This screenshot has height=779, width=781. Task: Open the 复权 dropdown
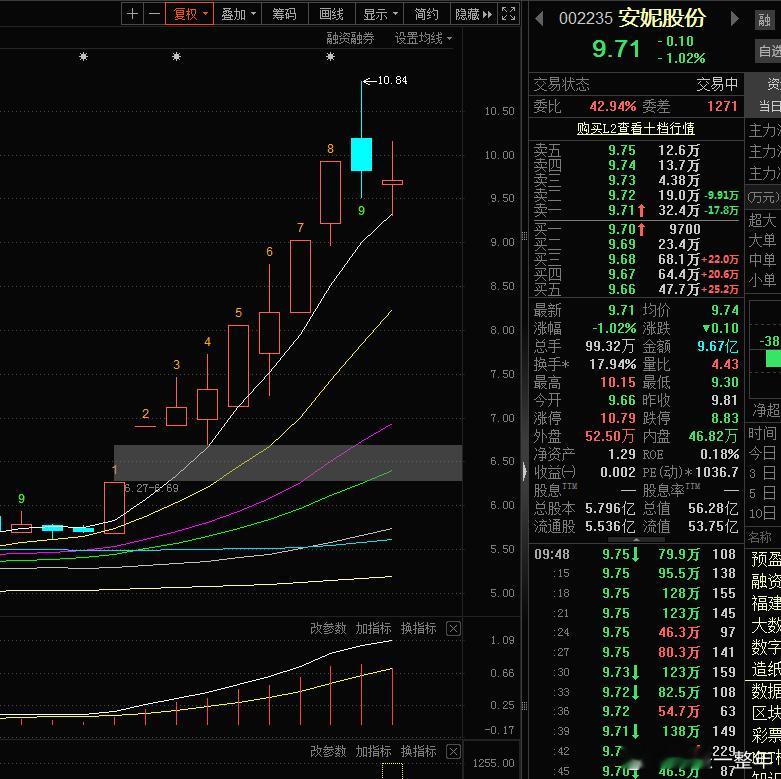[190, 14]
